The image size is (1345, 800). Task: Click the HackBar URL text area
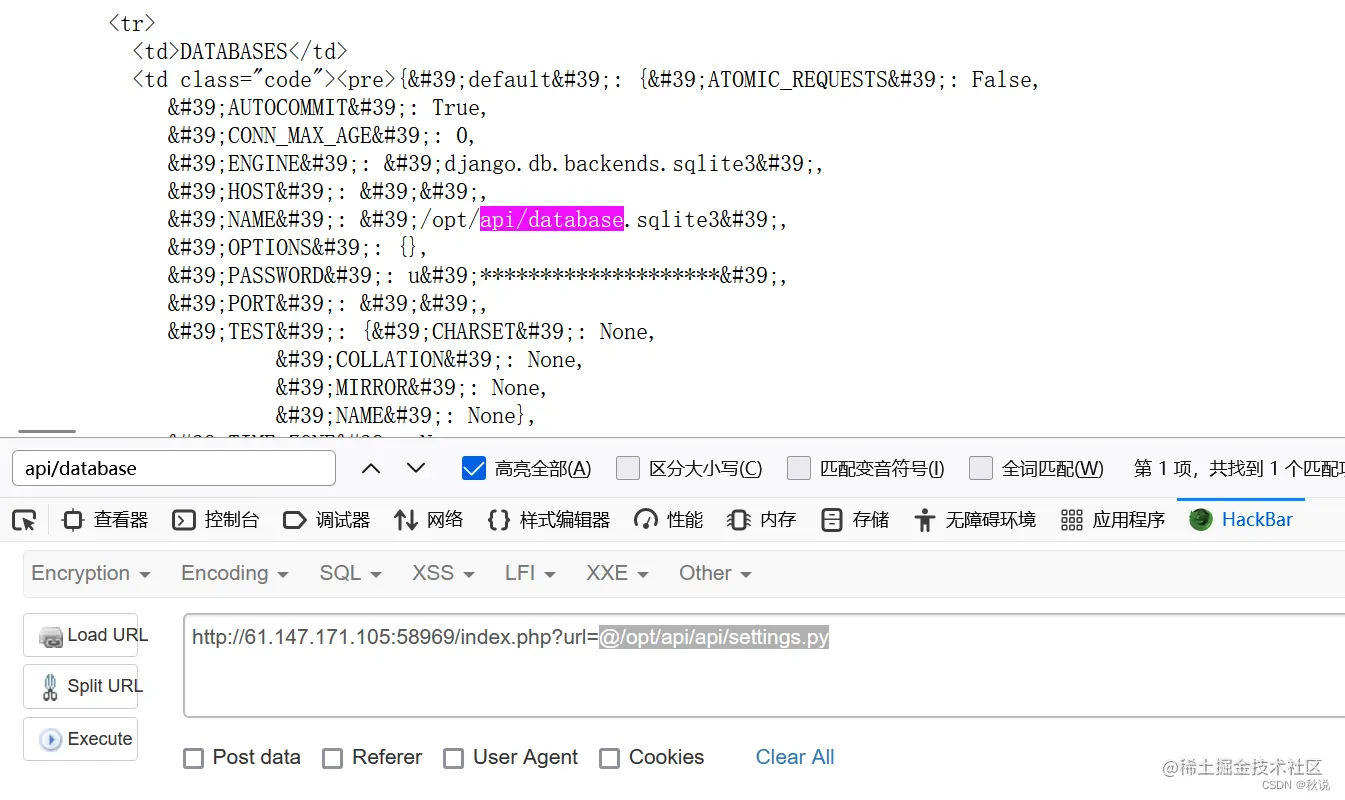(x=764, y=665)
